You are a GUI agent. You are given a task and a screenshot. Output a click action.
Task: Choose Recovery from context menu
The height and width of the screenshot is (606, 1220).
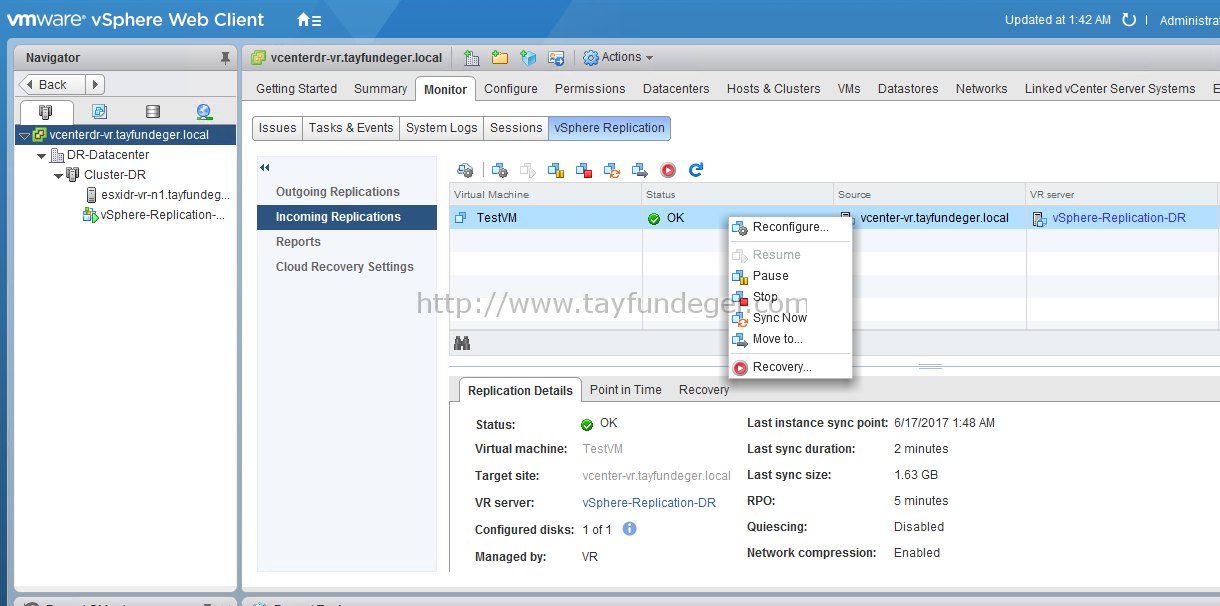click(x=790, y=367)
